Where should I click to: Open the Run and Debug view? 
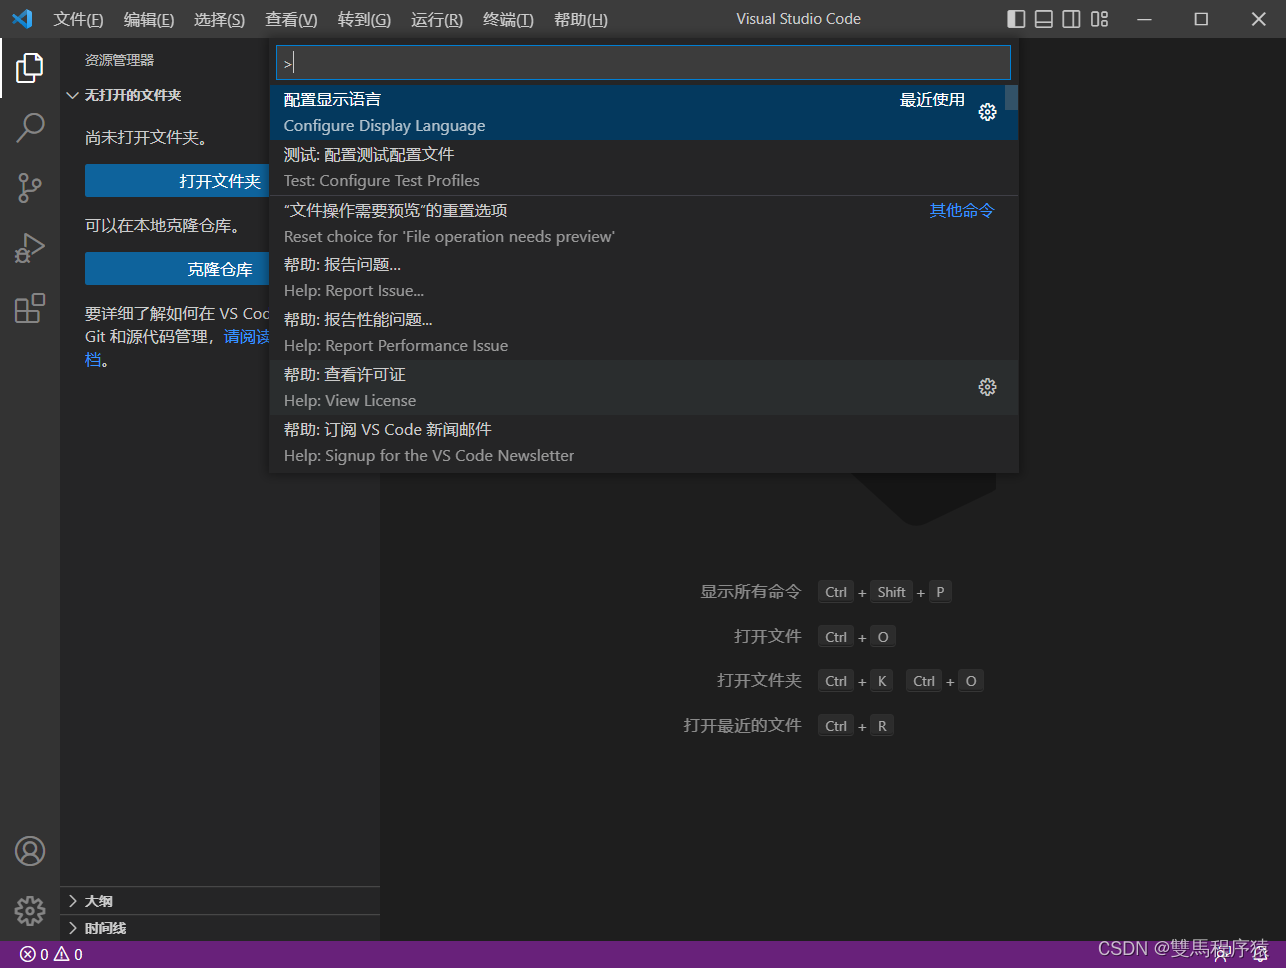pos(30,247)
